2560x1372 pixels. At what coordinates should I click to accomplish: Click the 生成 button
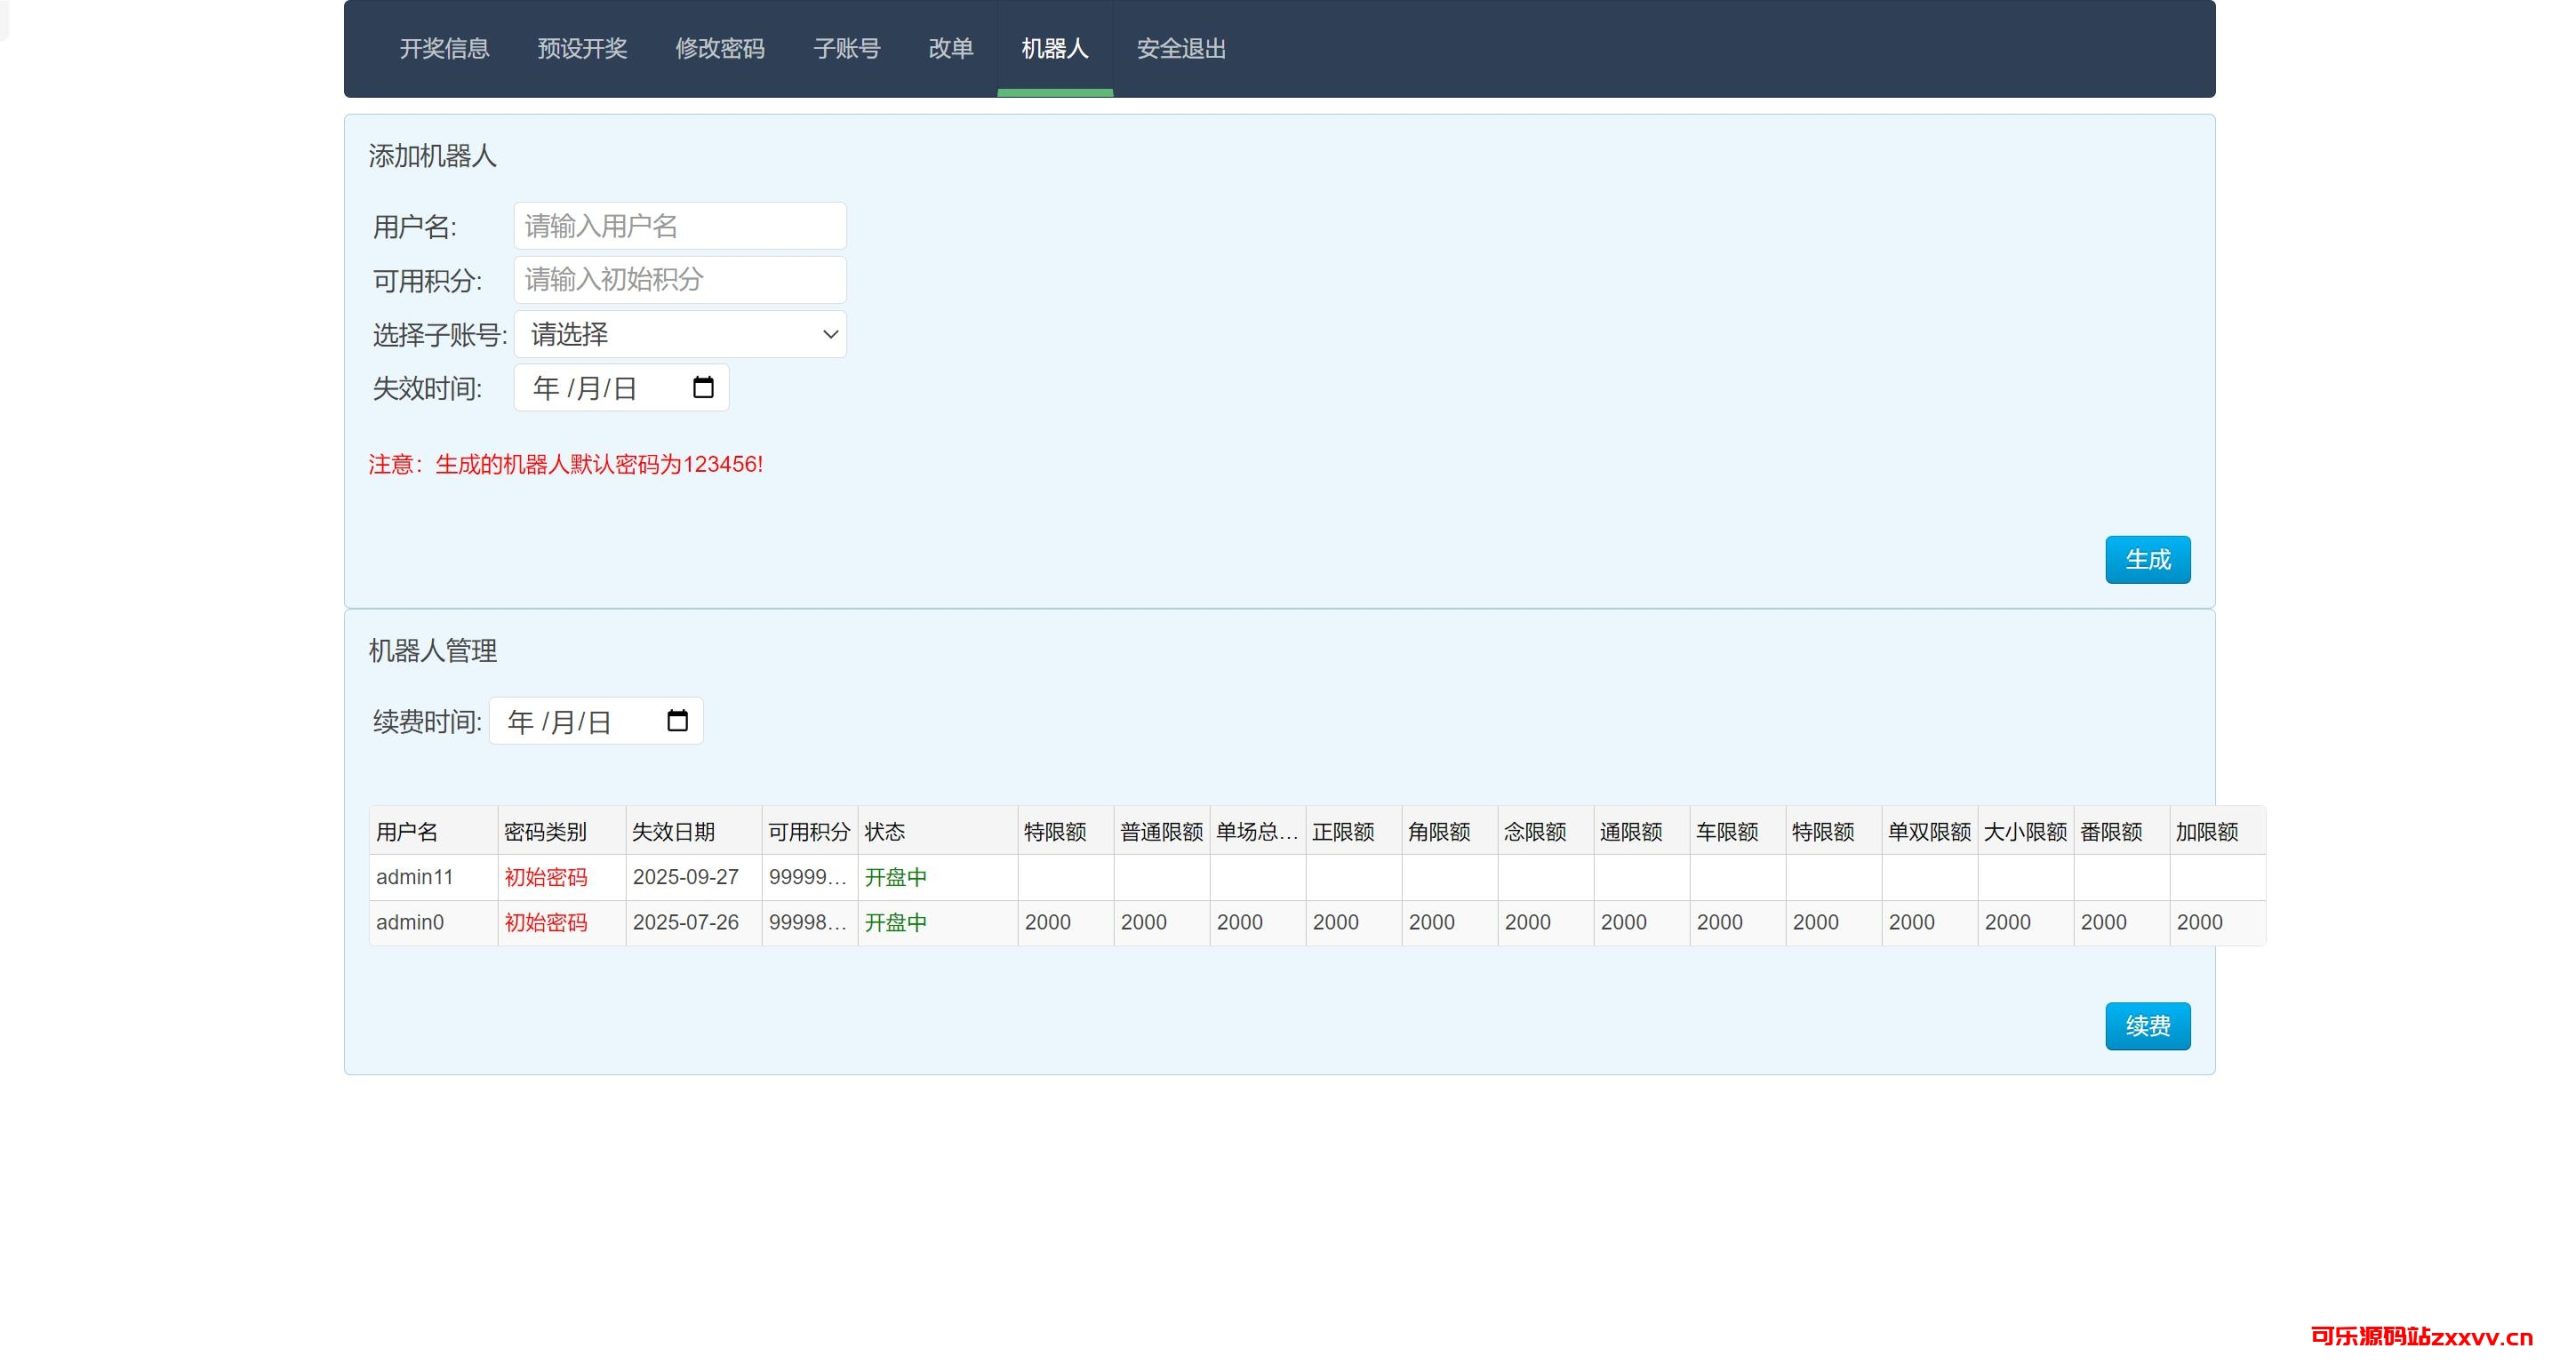(x=2148, y=559)
